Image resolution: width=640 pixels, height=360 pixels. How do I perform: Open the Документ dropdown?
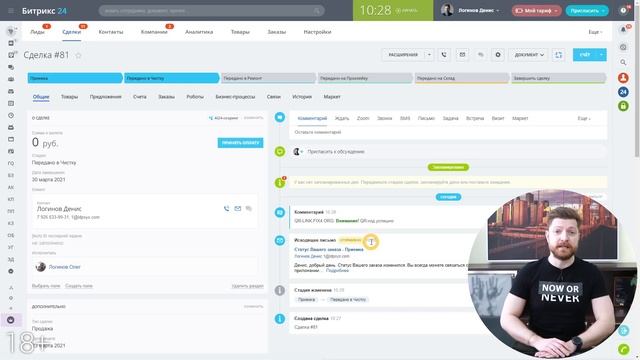point(529,55)
